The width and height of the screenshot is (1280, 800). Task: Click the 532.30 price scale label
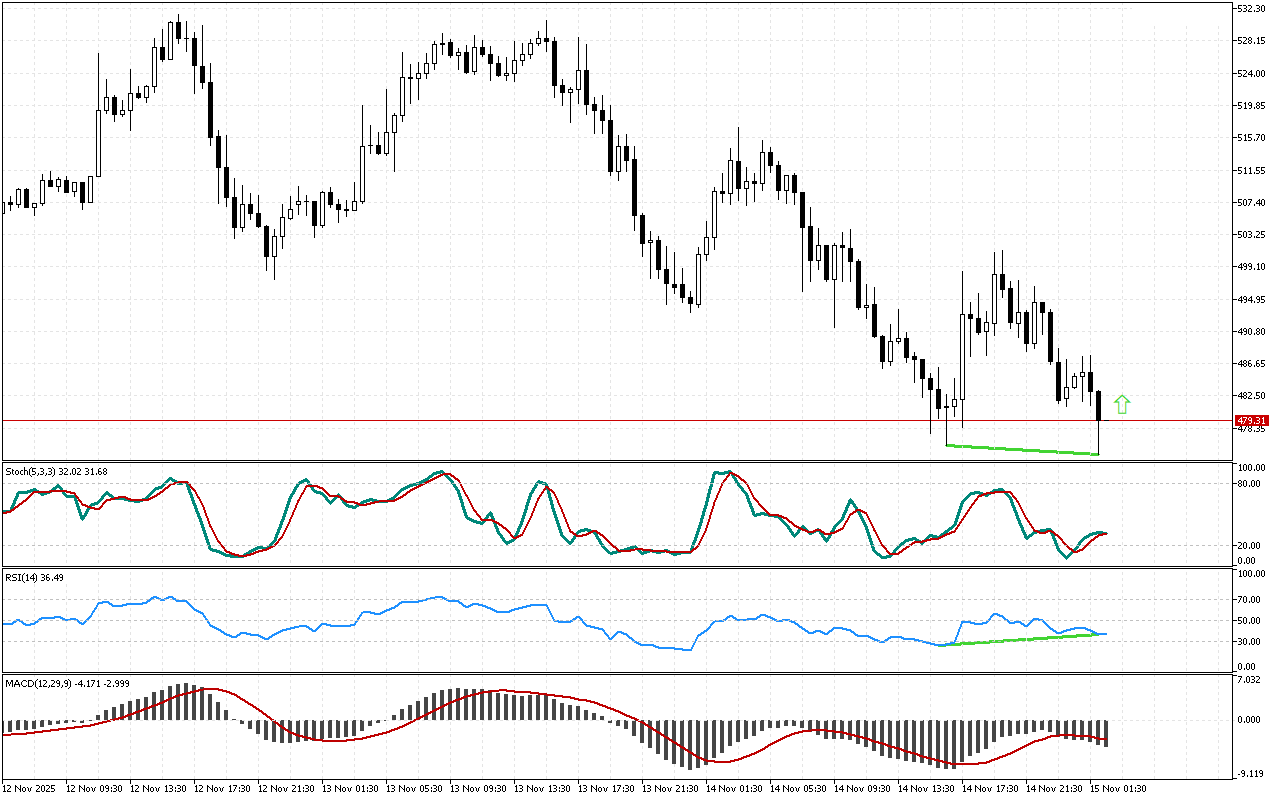tap(1251, 8)
